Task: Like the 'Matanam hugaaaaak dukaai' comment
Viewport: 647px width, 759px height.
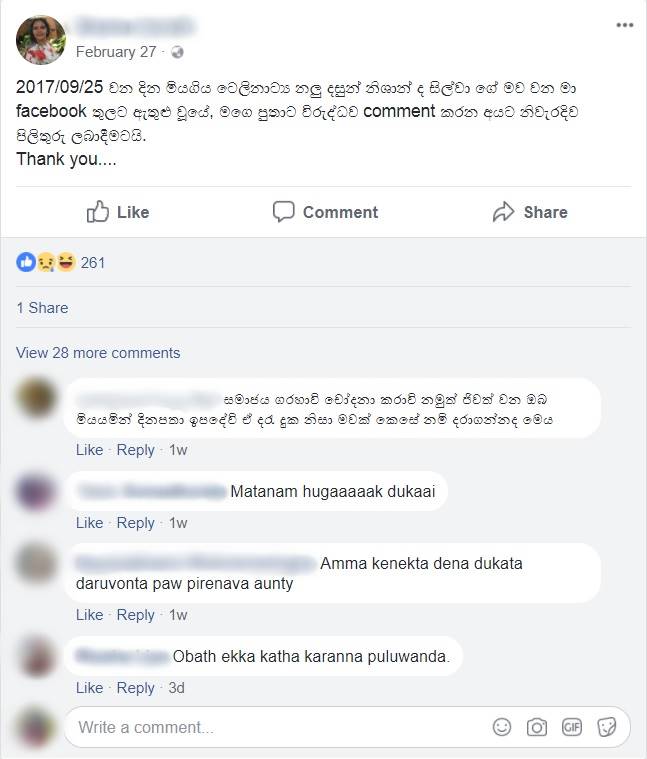Action: 90,523
